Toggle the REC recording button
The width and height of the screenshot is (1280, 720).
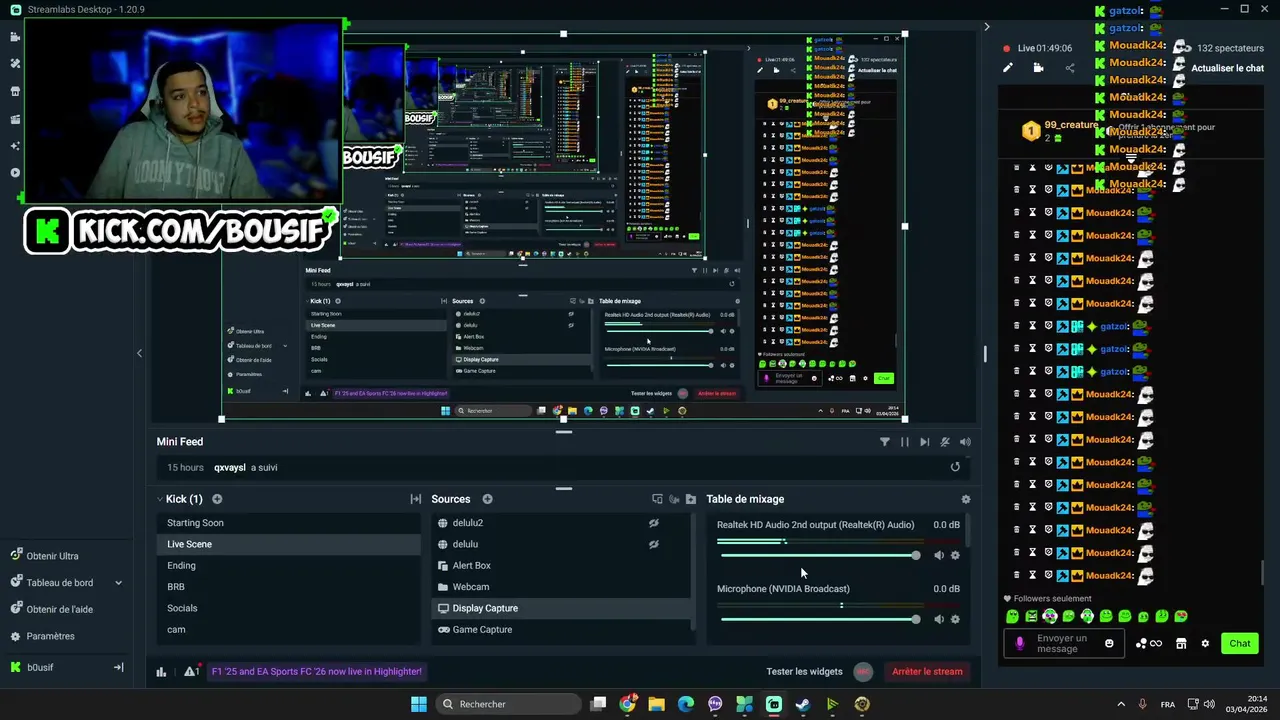tap(864, 672)
